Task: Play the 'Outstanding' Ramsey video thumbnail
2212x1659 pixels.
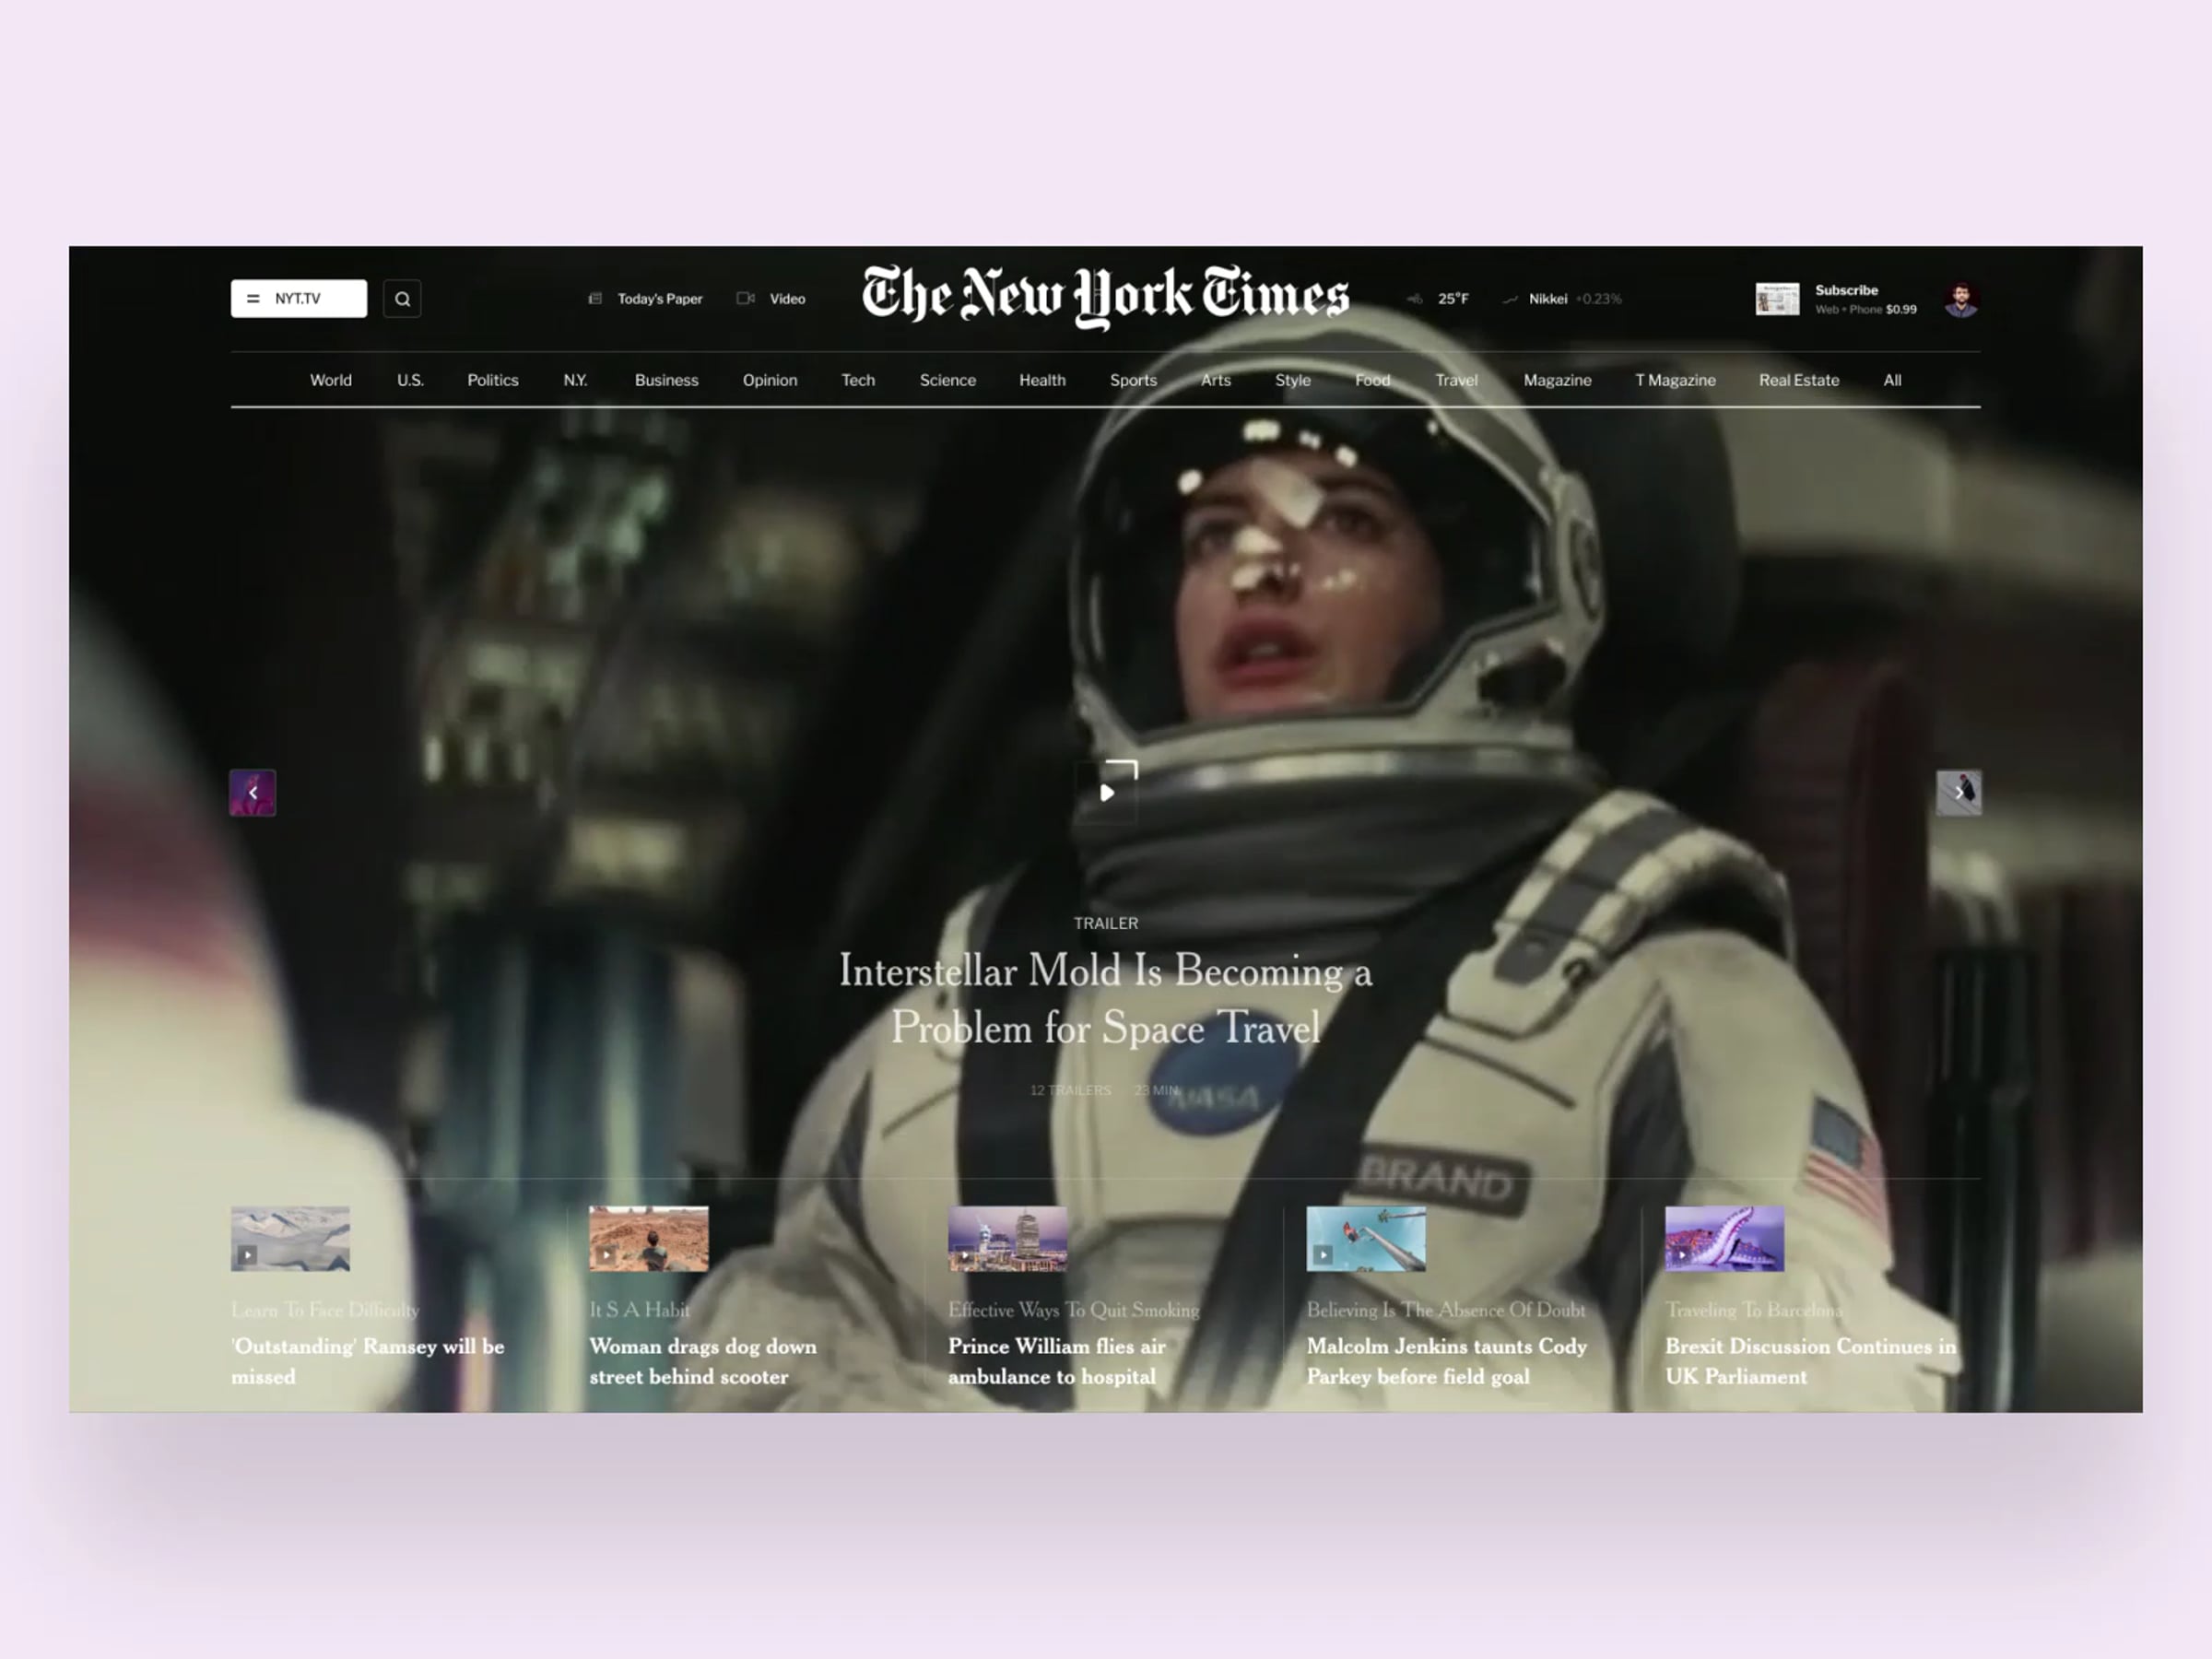Action: tap(290, 1239)
